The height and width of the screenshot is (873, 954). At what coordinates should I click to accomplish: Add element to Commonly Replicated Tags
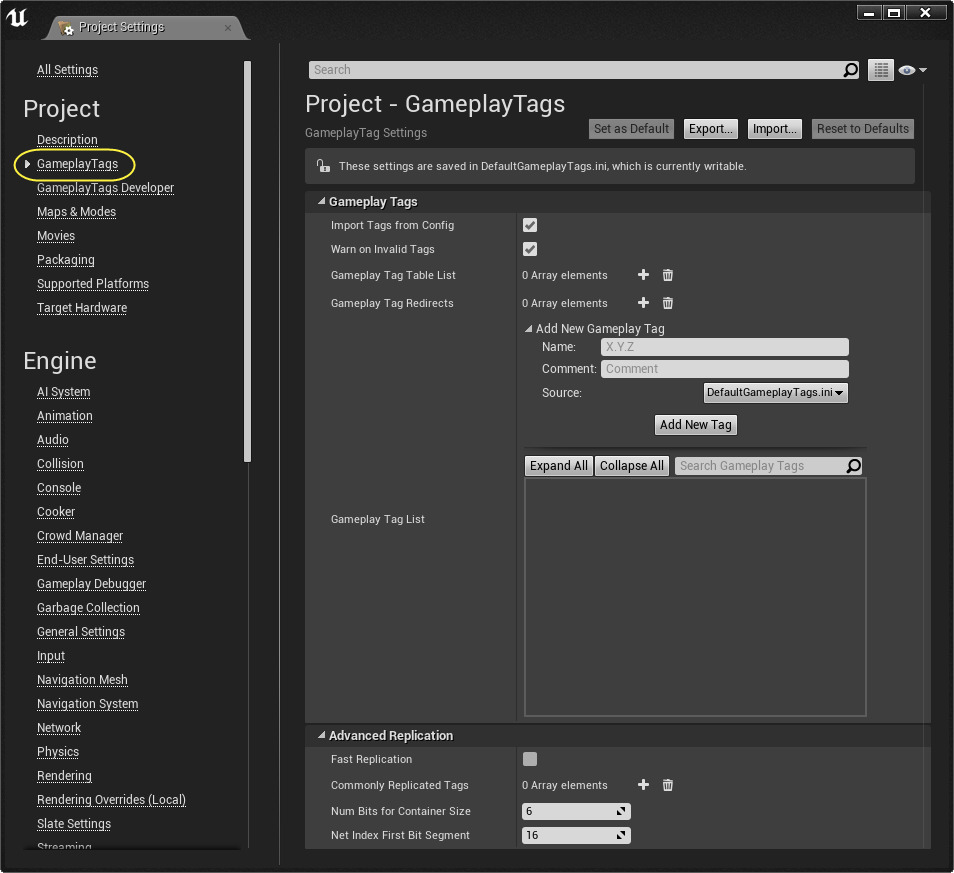[x=643, y=785]
